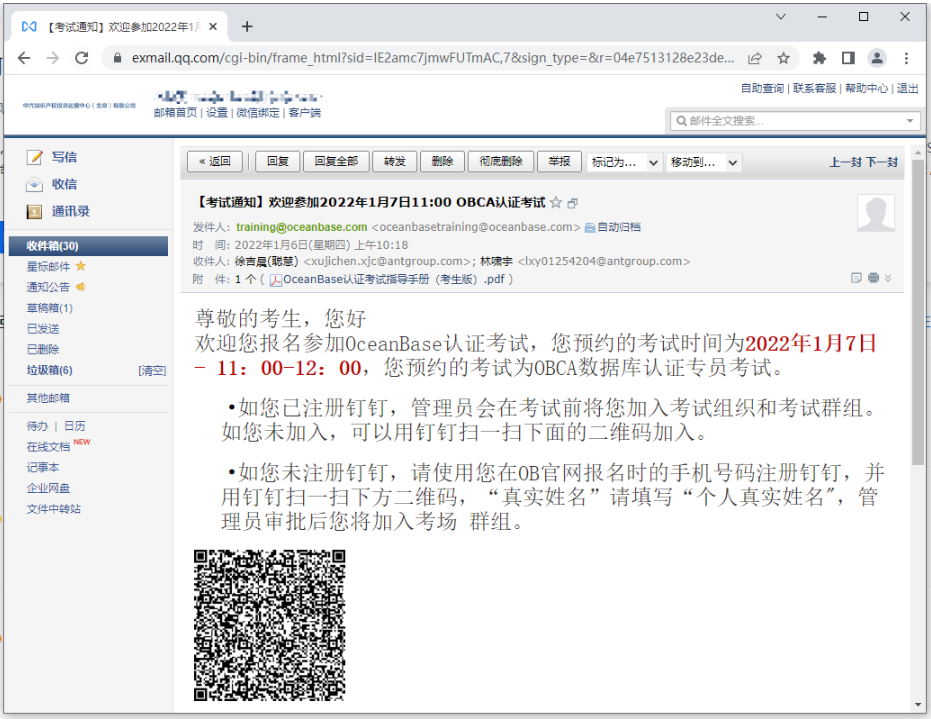Open 企业网盘 enterprise drive
931x719 pixels.
[x=48, y=489]
